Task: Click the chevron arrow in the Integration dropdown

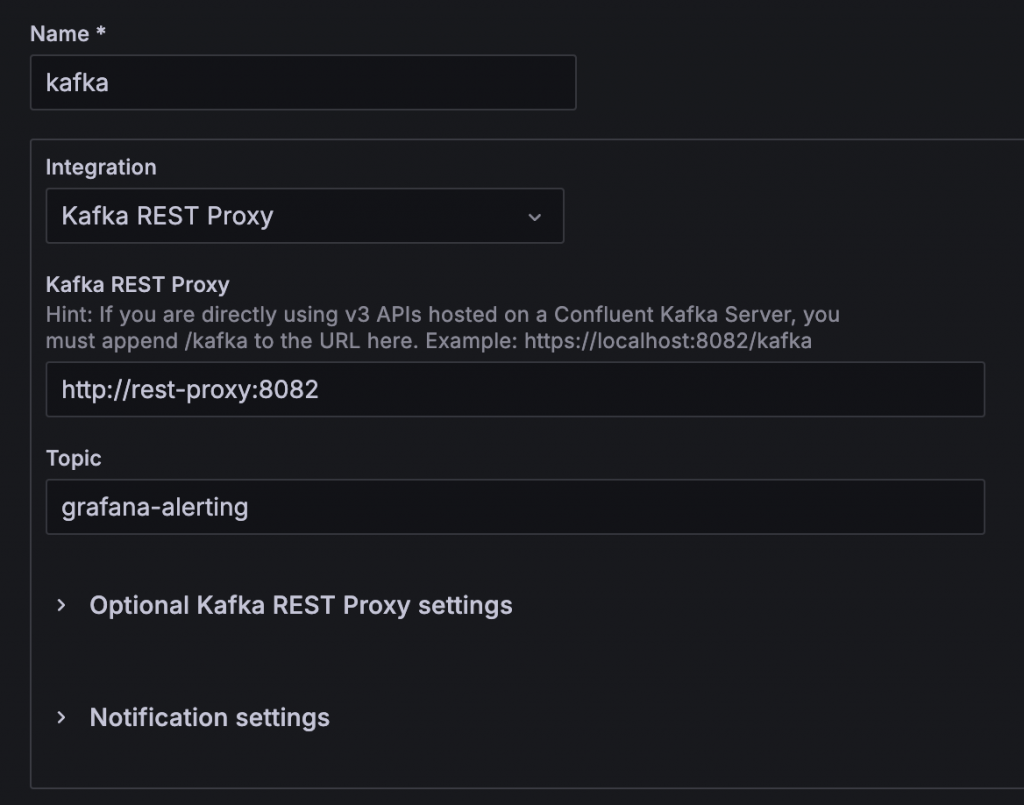Action: pos(535,217)
